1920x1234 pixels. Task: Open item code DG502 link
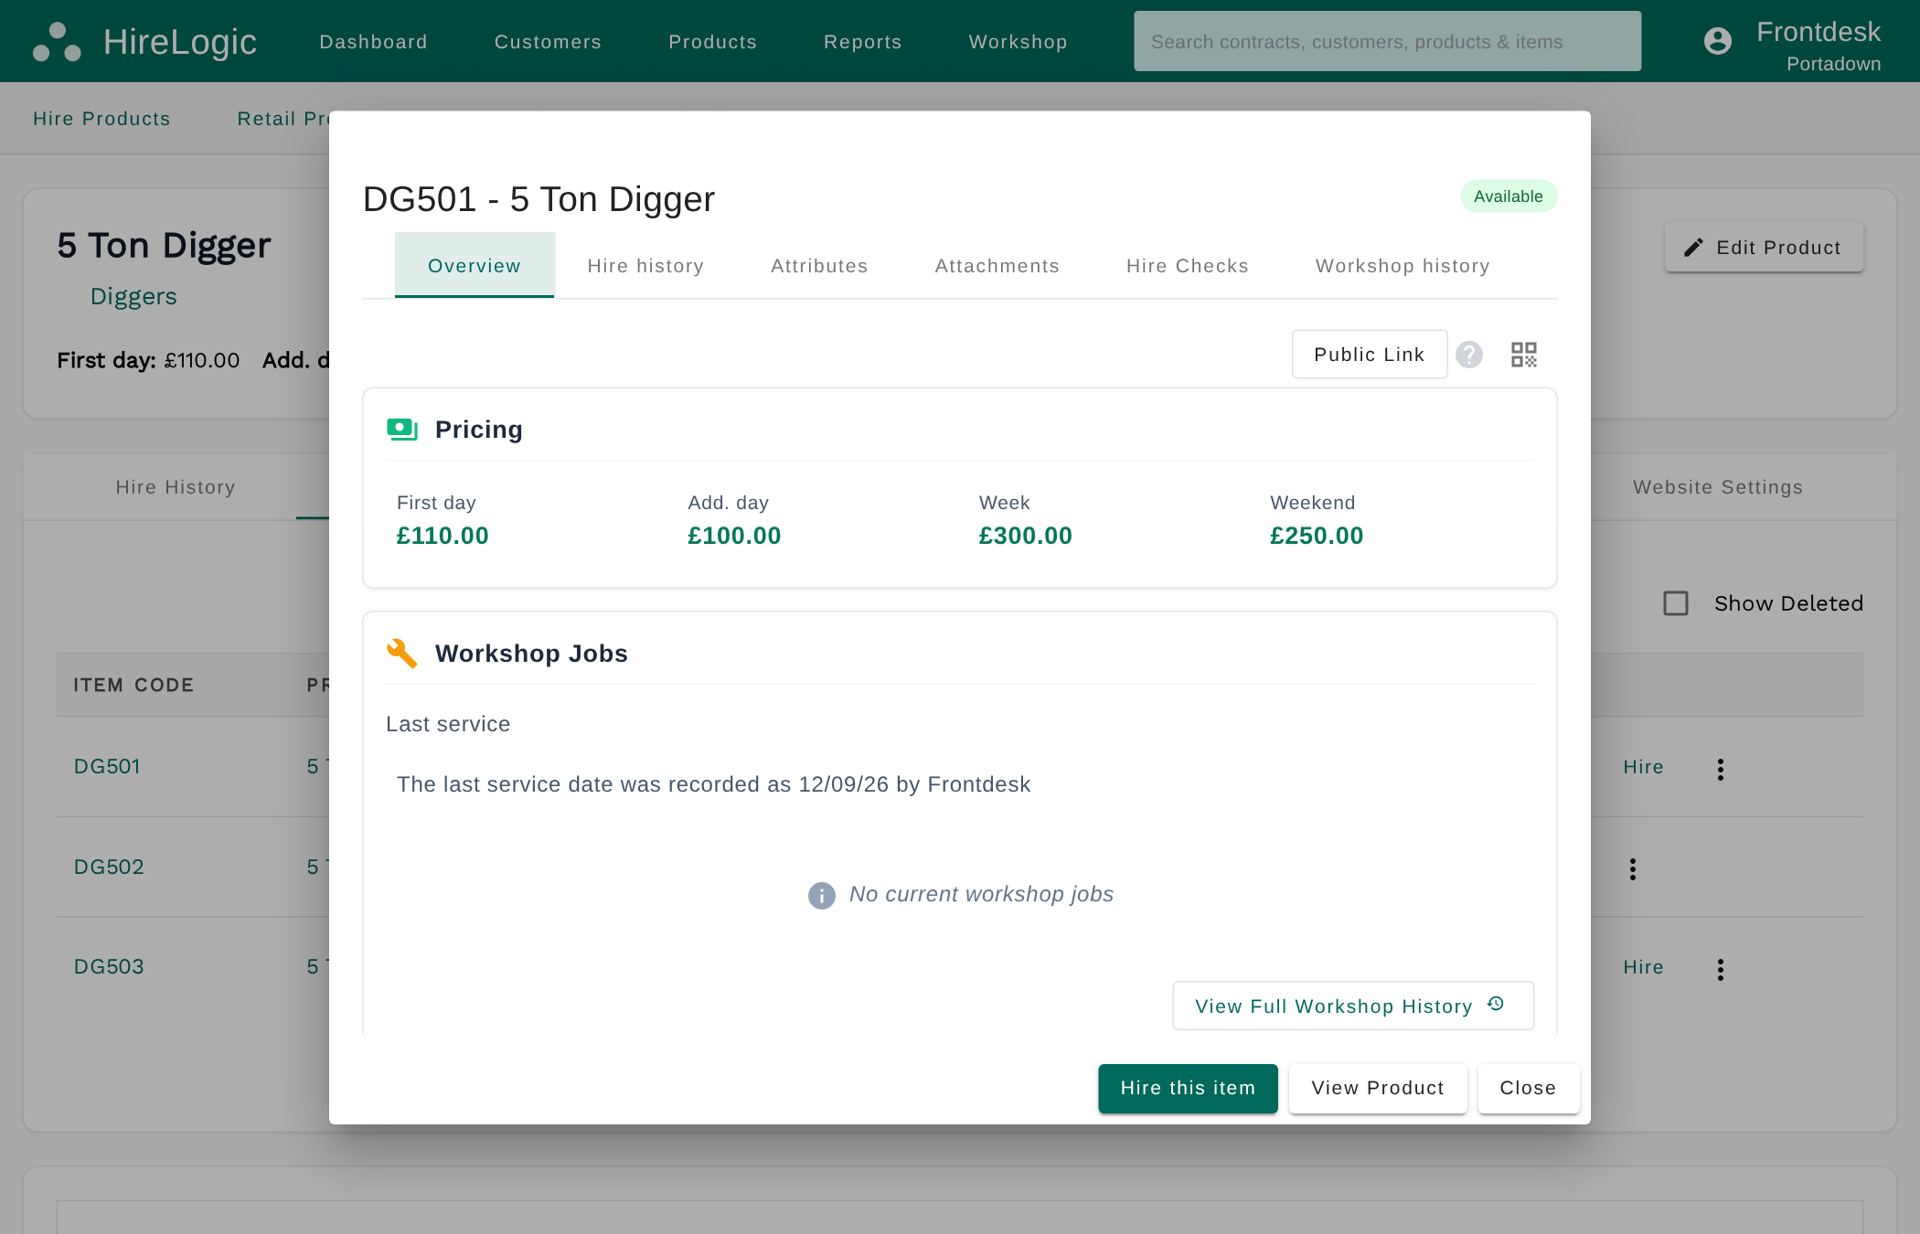(109, 867)
